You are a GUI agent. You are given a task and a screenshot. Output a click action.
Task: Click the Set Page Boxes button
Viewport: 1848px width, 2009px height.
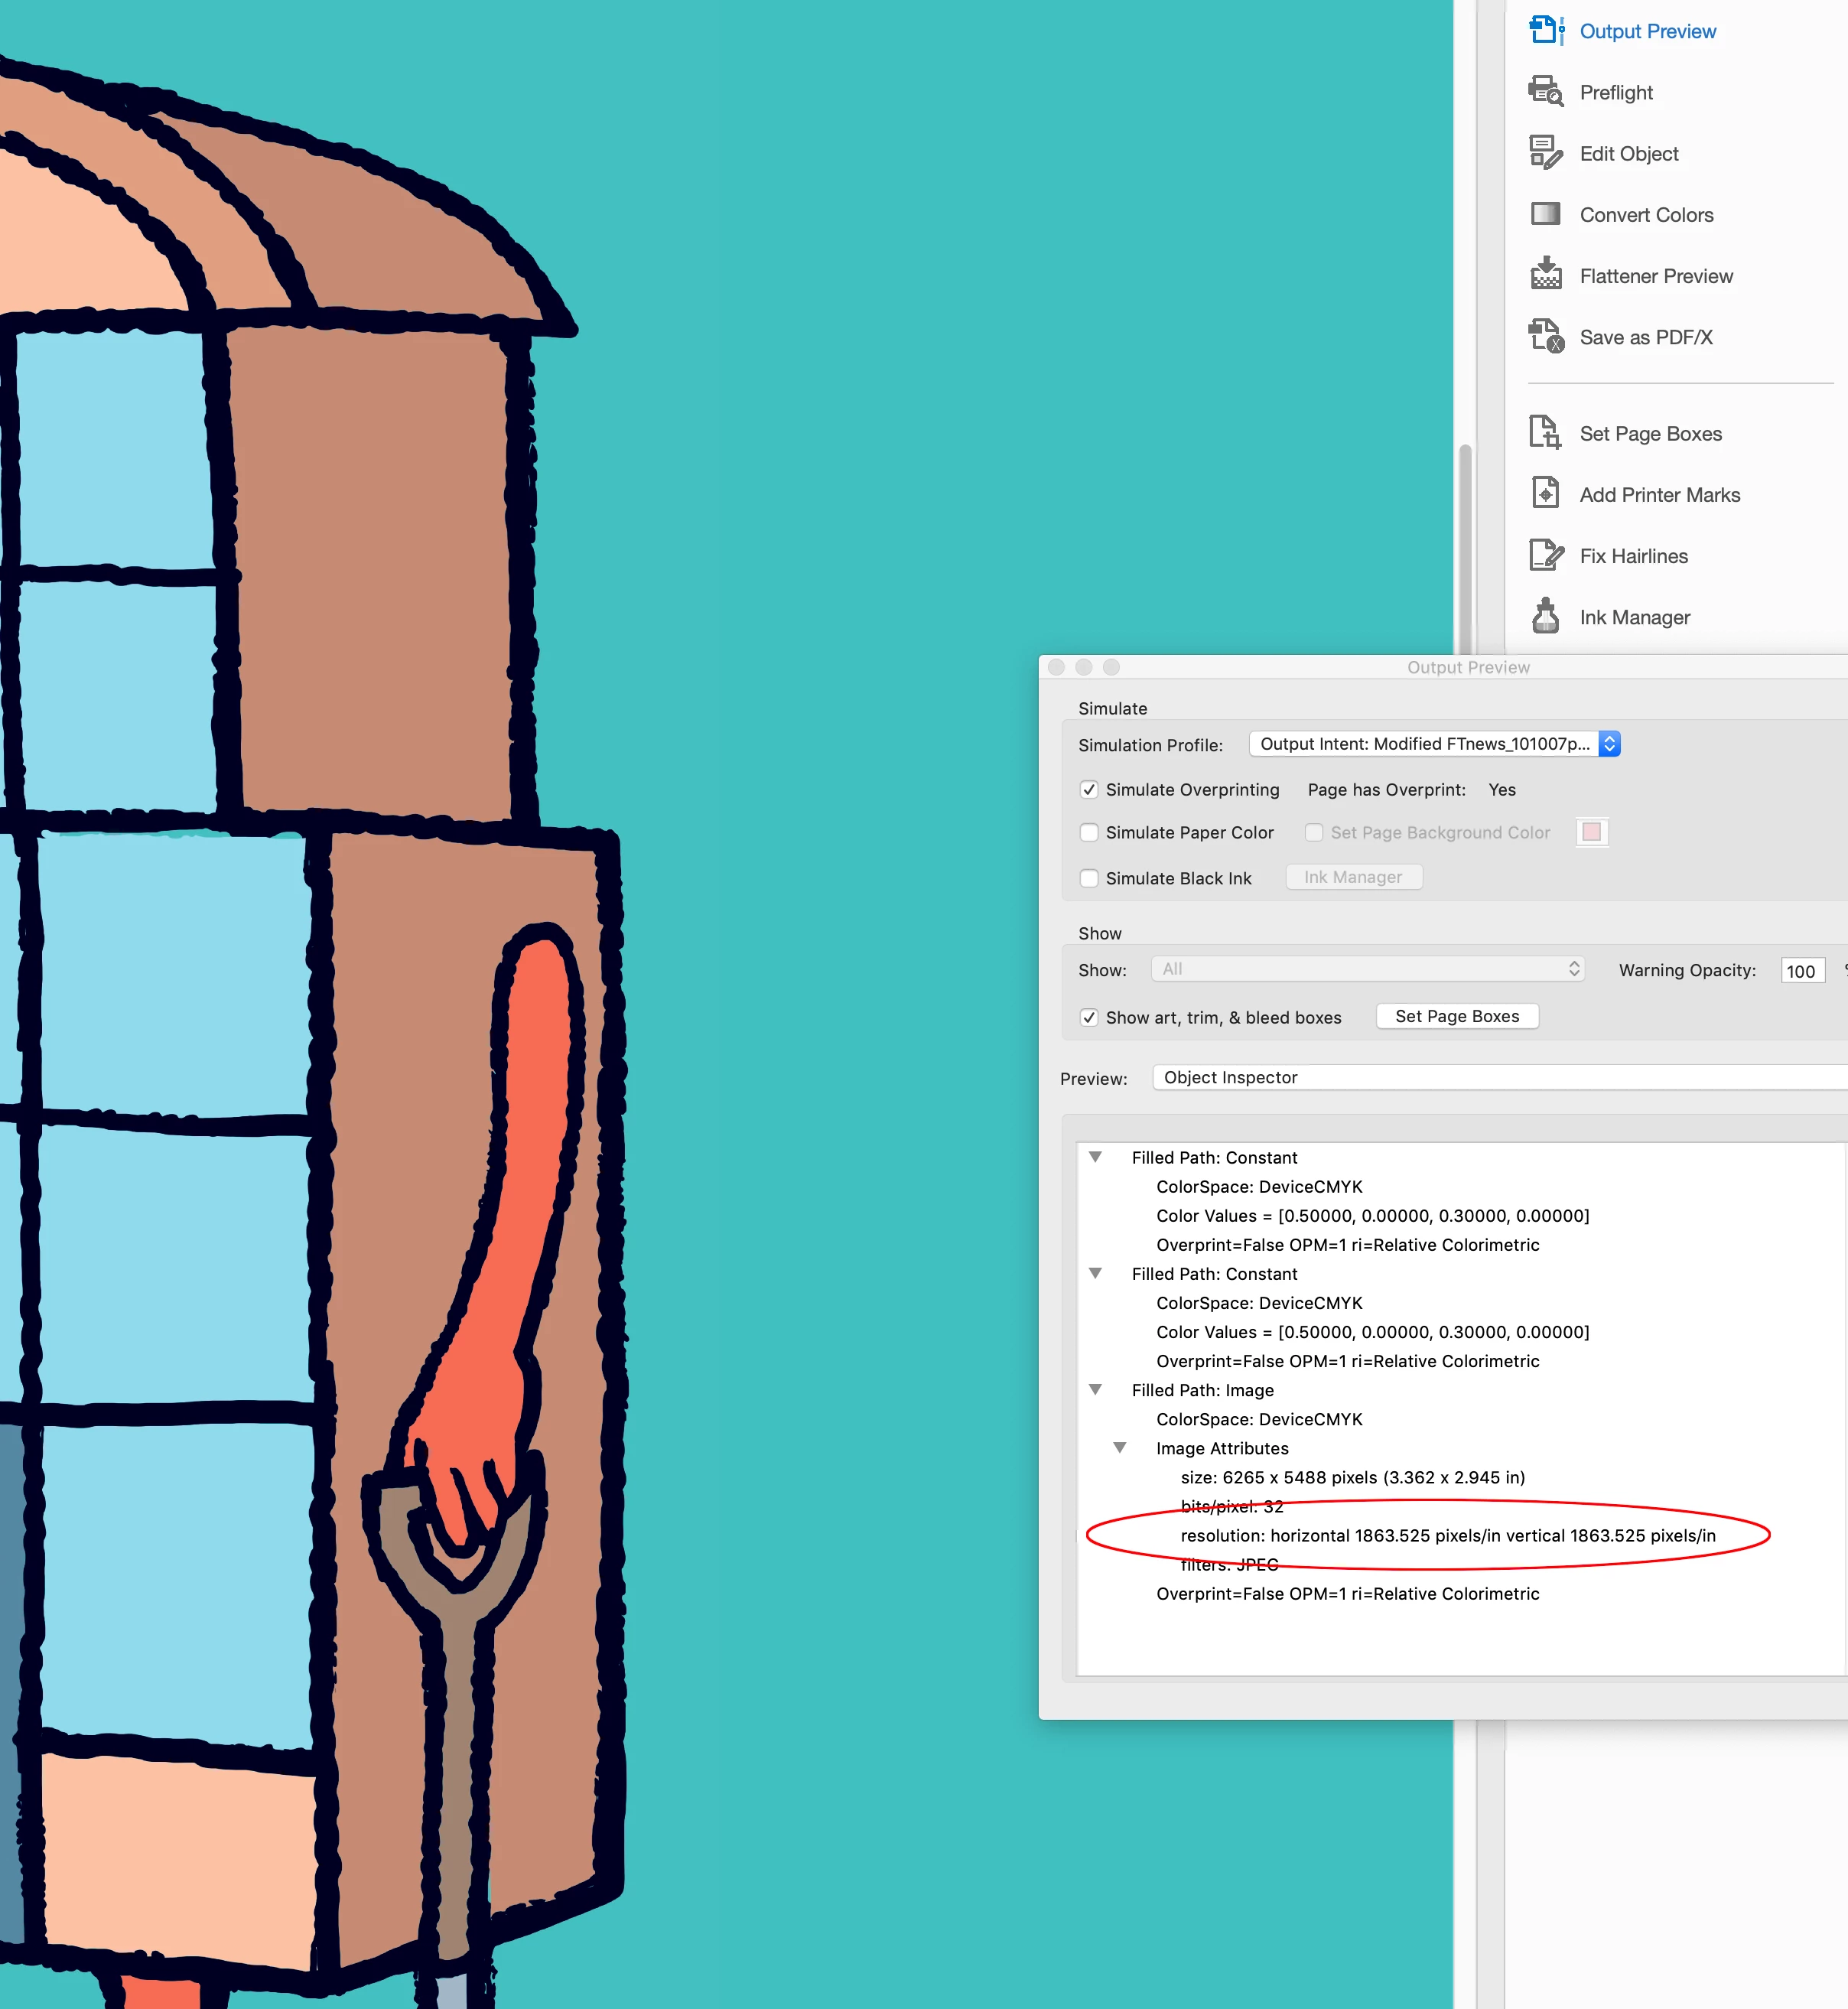[1456, 1016]
